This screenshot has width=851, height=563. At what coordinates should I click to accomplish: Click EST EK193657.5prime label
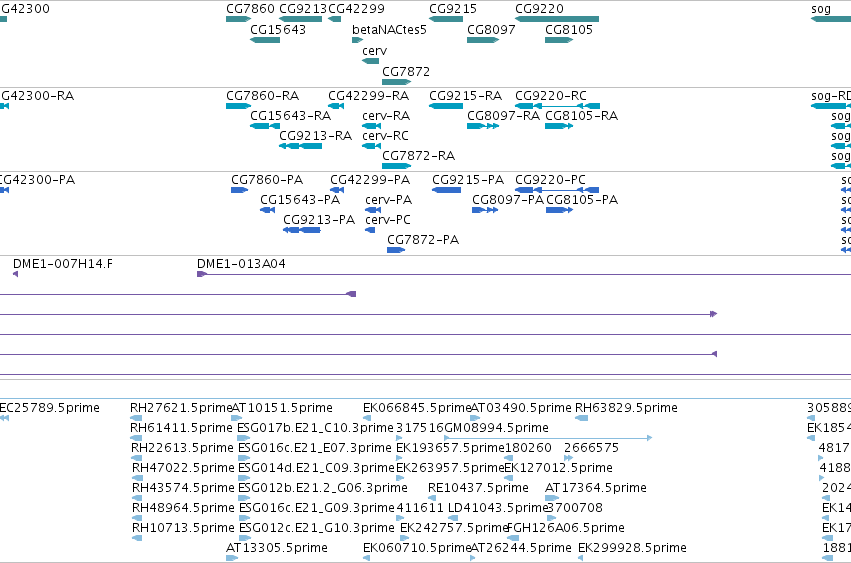pos(451,448)
